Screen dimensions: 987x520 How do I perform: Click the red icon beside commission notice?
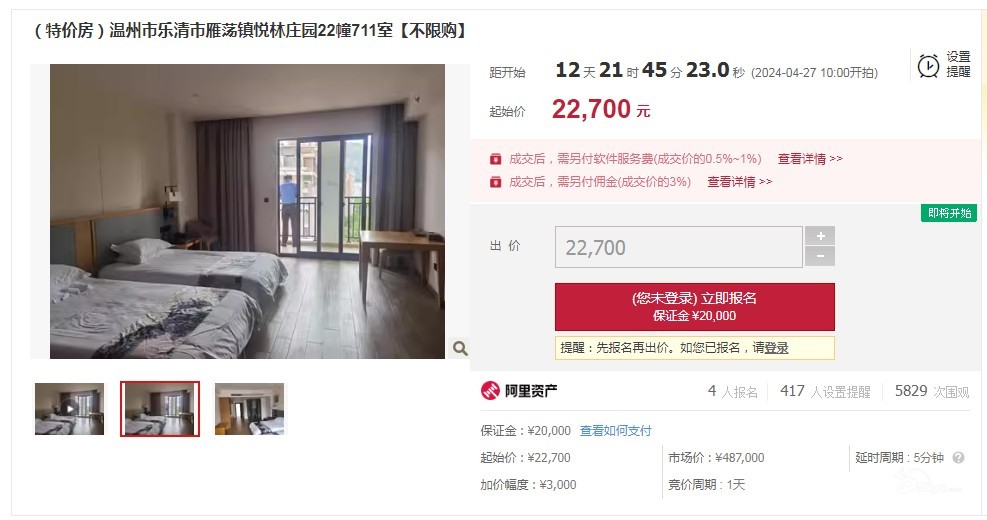[495, 182]
